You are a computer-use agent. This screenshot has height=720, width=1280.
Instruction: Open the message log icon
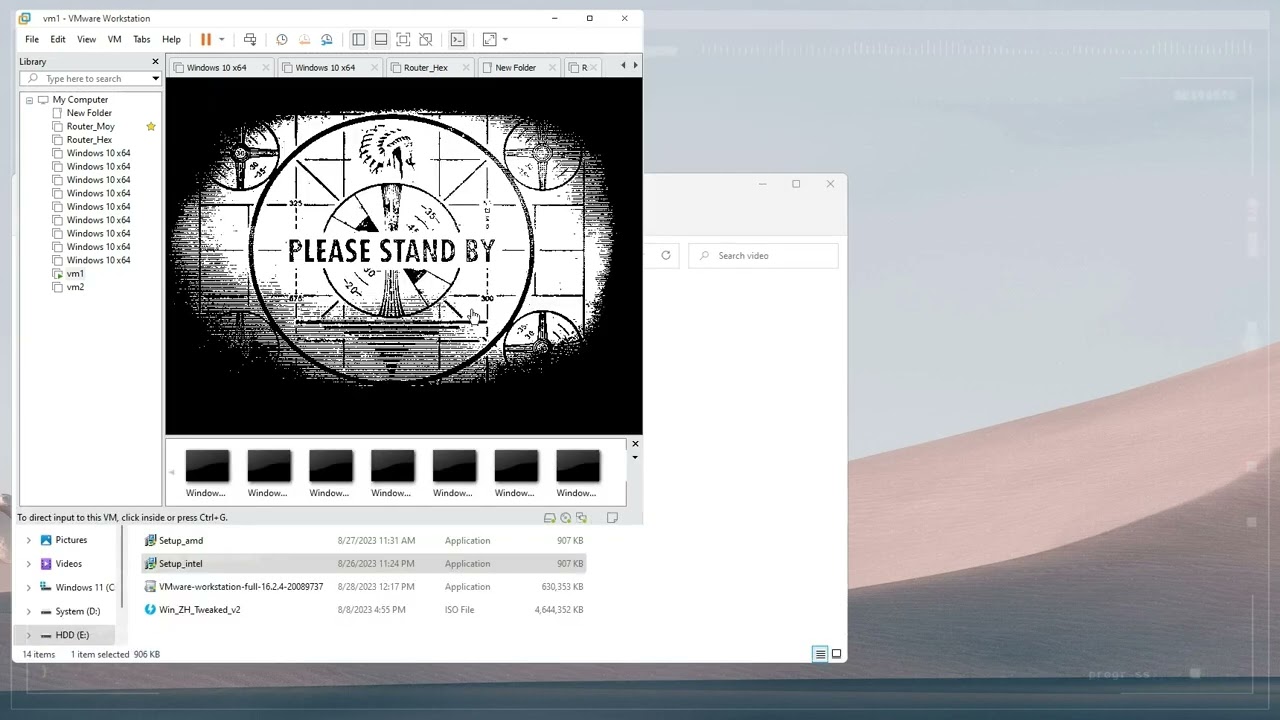pos(612,518)
